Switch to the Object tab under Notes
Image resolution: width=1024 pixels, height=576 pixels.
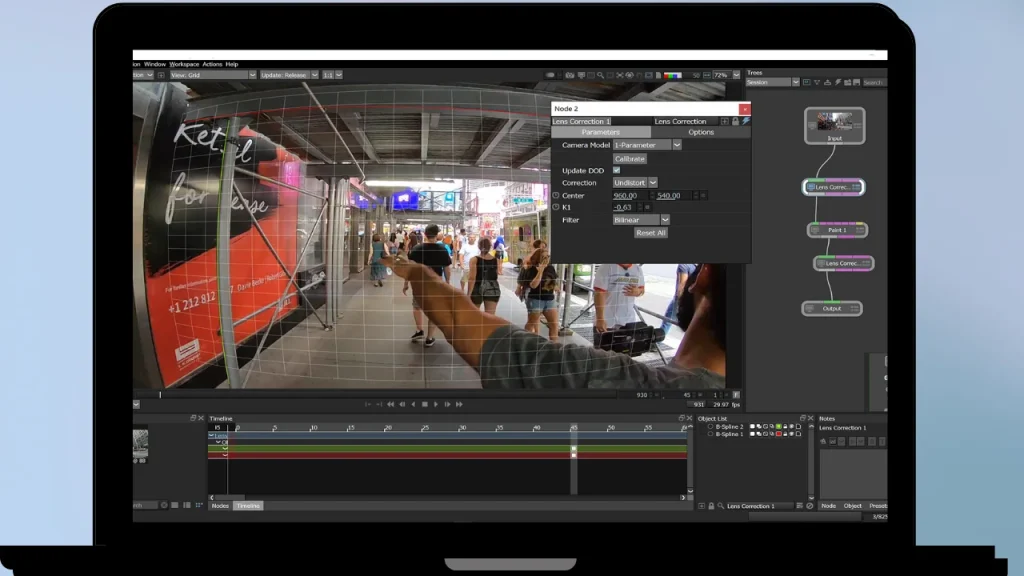point(852,506)
